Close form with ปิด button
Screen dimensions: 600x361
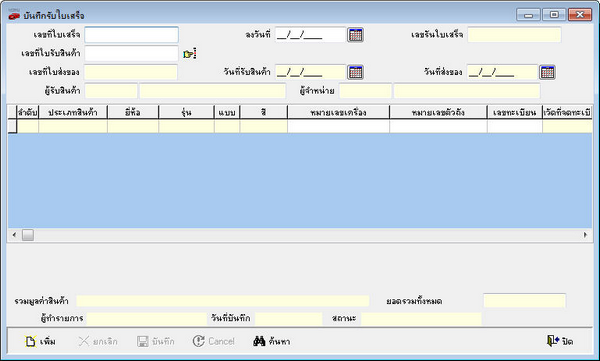[560, 341]
